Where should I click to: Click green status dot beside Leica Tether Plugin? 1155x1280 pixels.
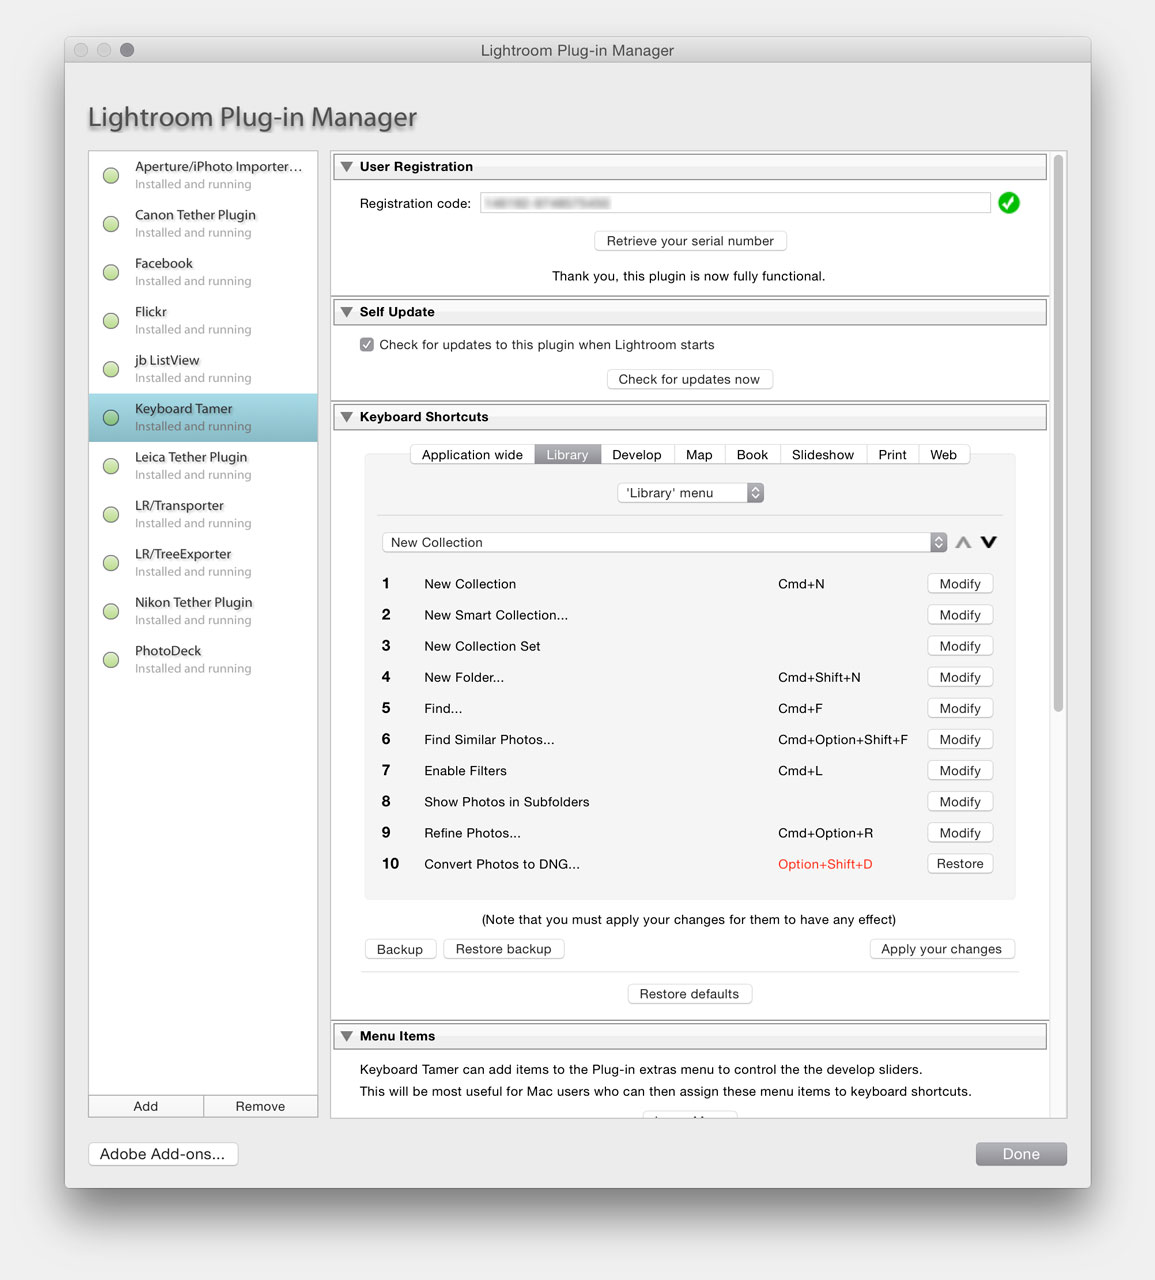111,466
